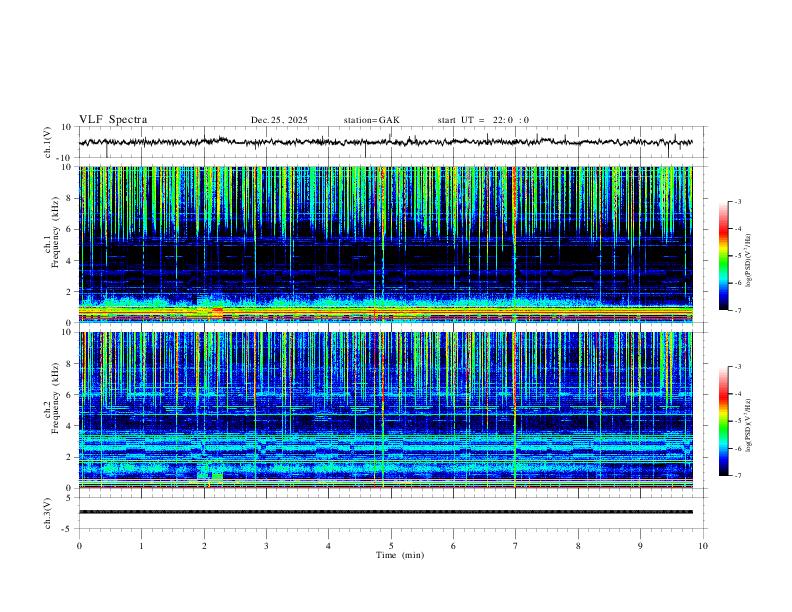
Task: Click the ch.1 voltage waveform trace
Action: pos(385,142)
